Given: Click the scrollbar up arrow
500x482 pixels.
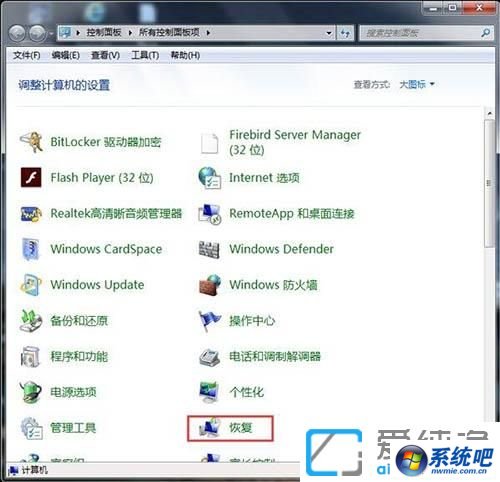Looking at the screenshot, I should point(489,113).
